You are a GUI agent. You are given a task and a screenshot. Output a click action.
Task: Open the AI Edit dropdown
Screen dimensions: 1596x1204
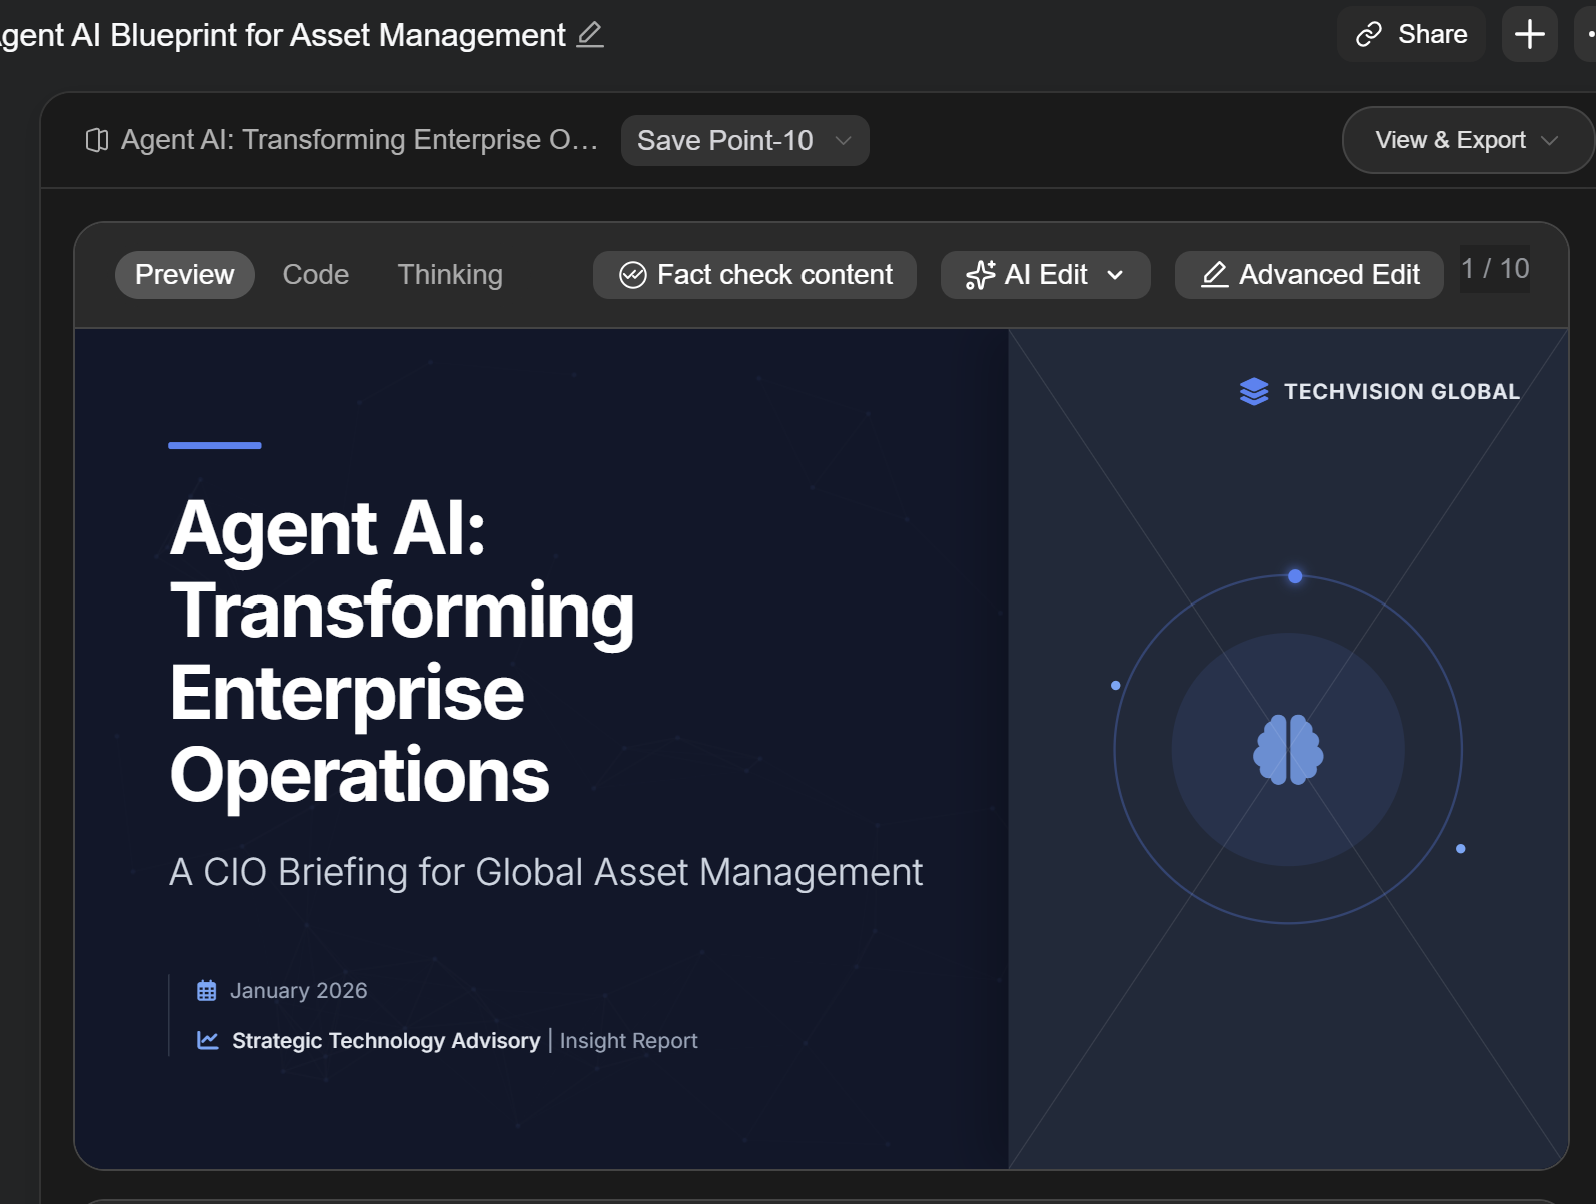1045,275
